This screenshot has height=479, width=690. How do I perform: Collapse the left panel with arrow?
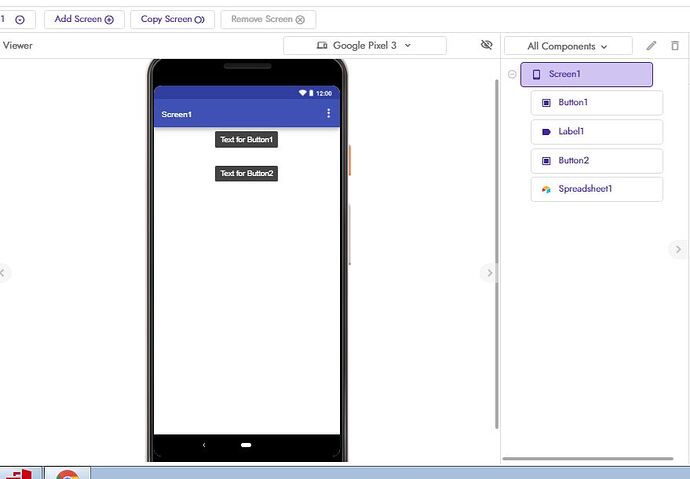tap(3, 272)
